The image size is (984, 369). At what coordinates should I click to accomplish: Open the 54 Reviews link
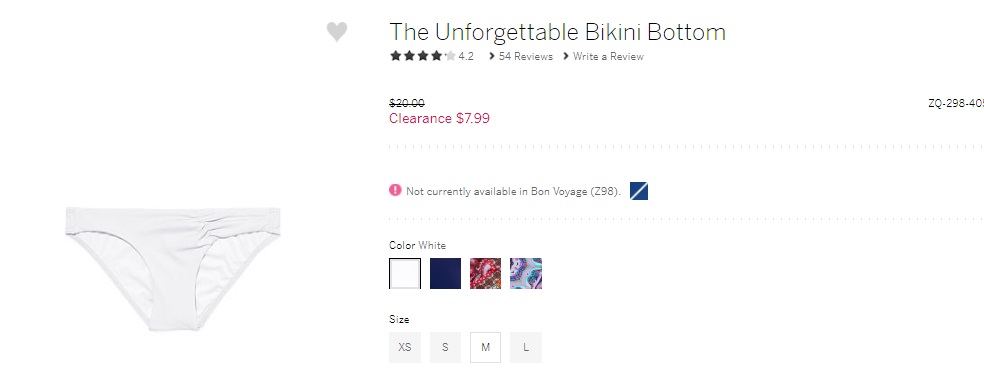[526, 56]
